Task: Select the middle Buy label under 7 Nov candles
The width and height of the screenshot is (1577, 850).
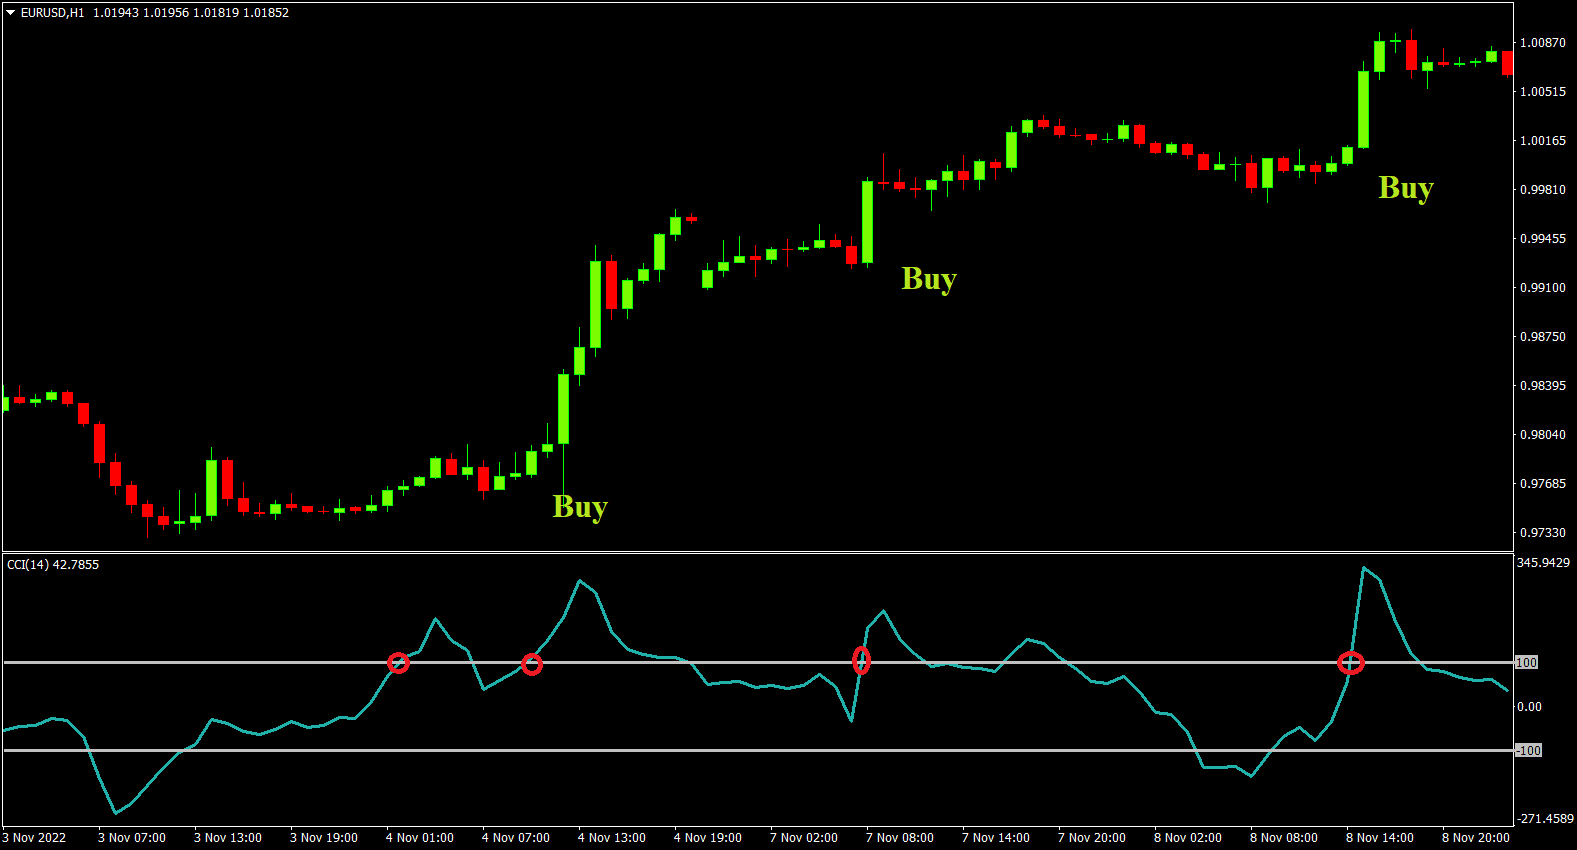Action: click(x=929, y=279)
